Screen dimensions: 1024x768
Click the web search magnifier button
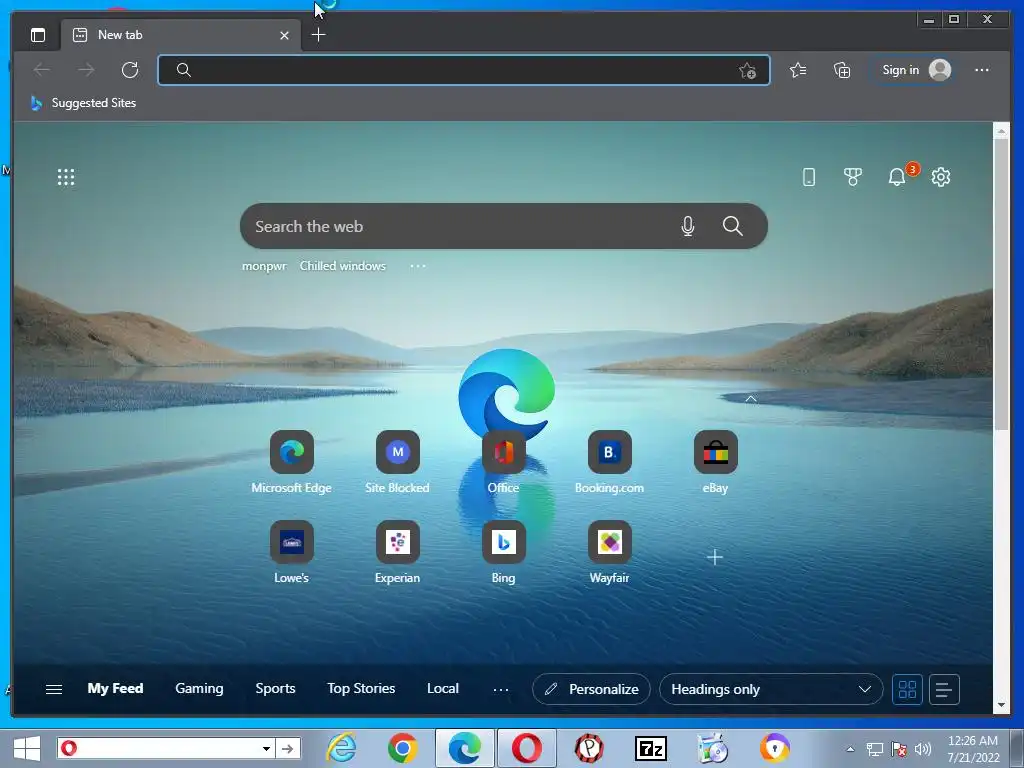coord(733,226)
